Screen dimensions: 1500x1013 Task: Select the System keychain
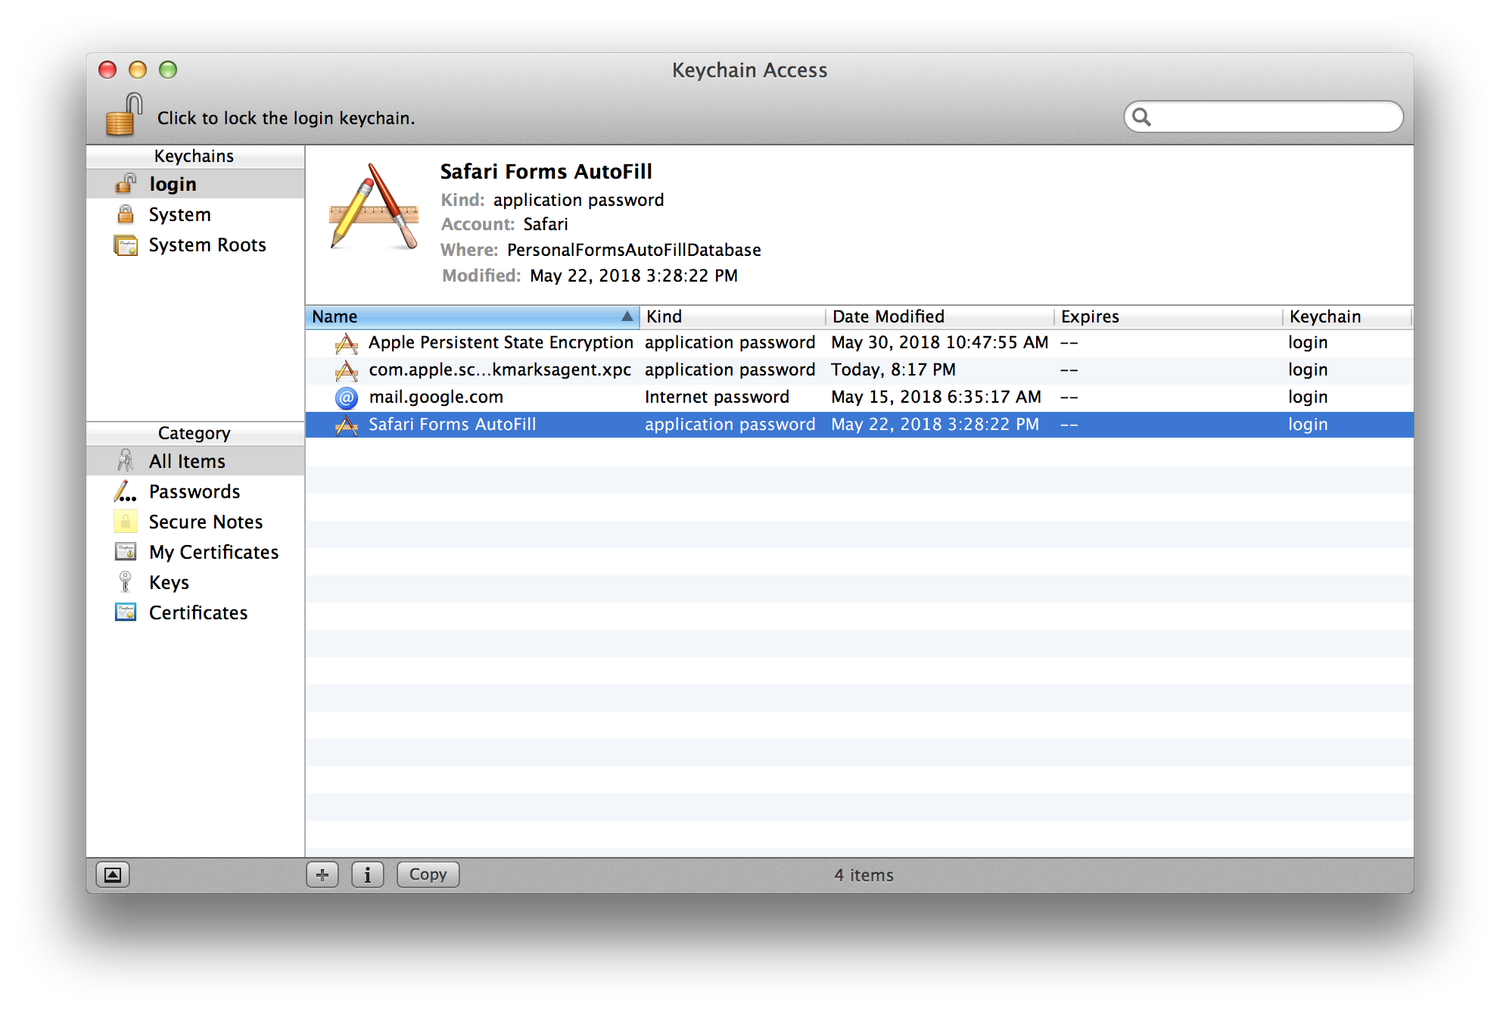pyautogui.click(x=195, y=214)
